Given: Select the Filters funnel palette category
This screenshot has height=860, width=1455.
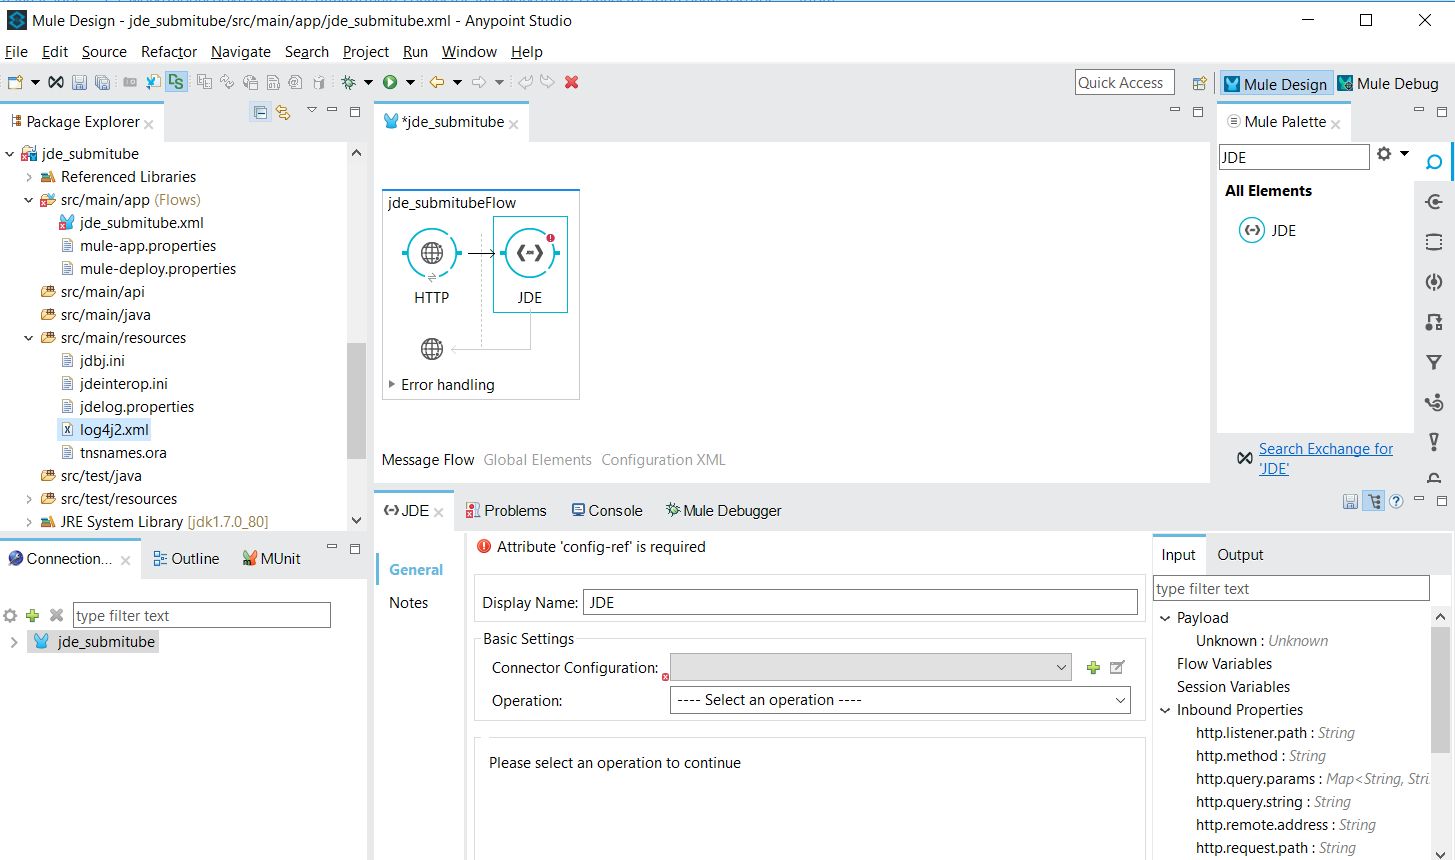Looking at the screenshot, I should [1434, 362].
